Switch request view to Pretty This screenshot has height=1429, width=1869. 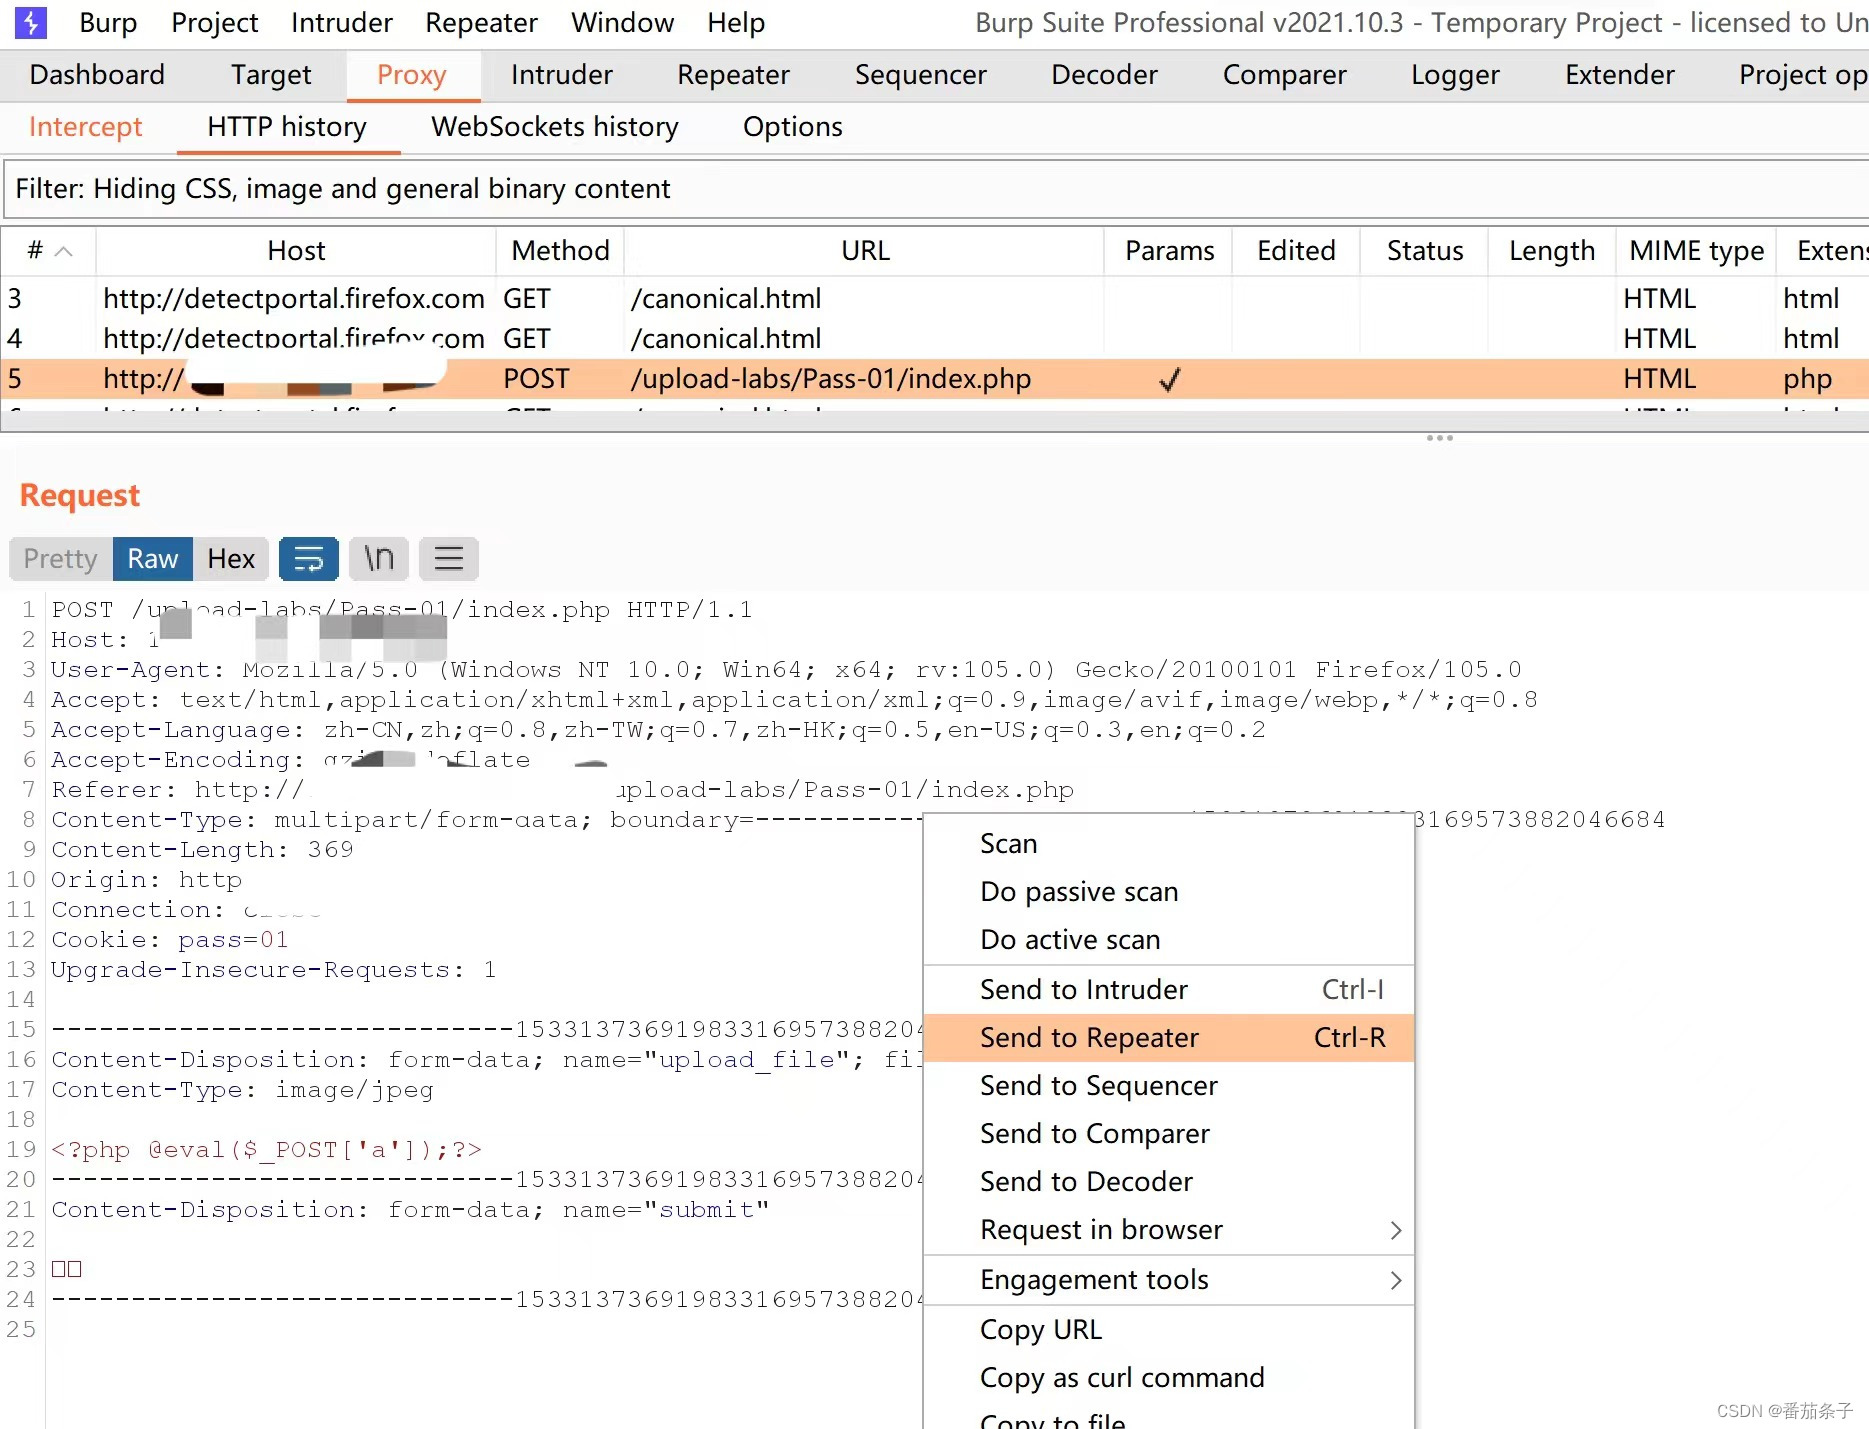coord(61,558)
